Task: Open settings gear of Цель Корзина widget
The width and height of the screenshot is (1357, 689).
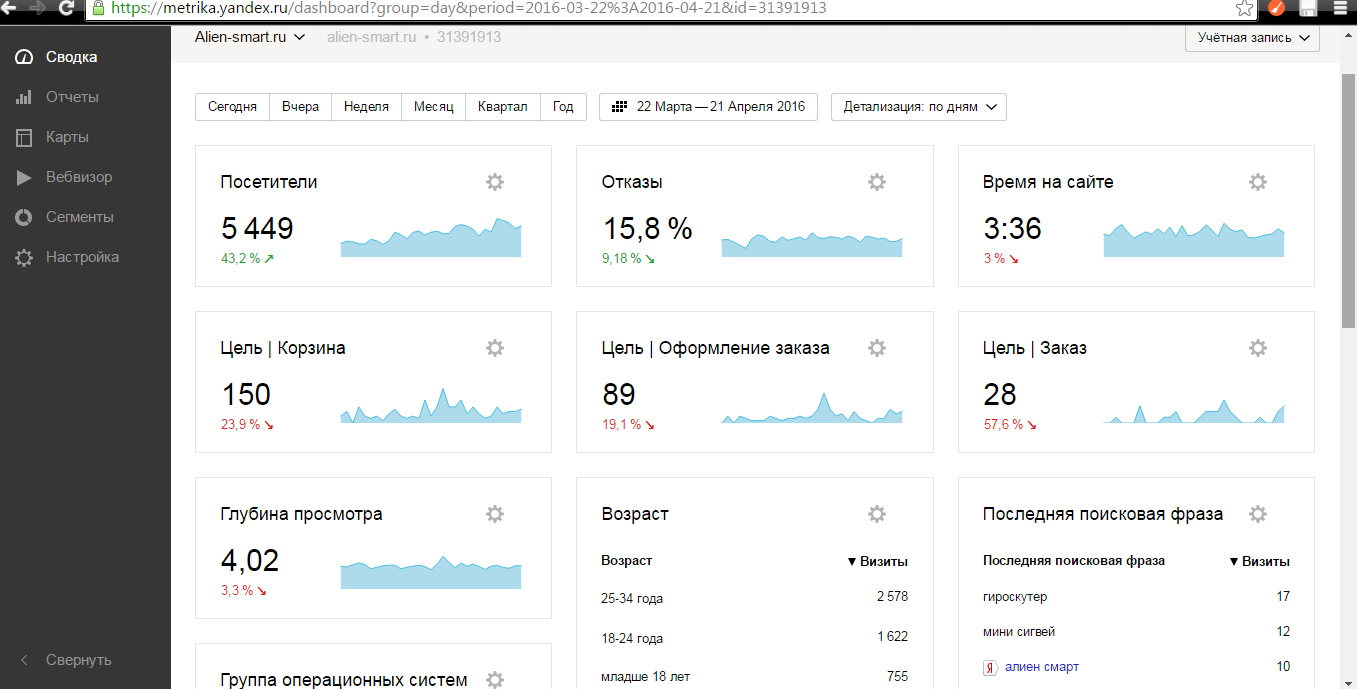Action: [x=495, y=348]
